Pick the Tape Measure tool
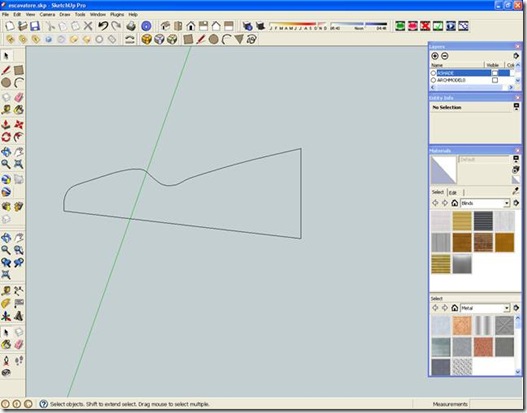 point(6,110)
